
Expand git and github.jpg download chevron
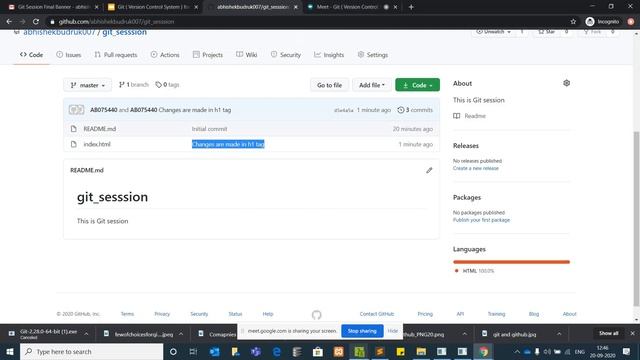tap(559, 334)
